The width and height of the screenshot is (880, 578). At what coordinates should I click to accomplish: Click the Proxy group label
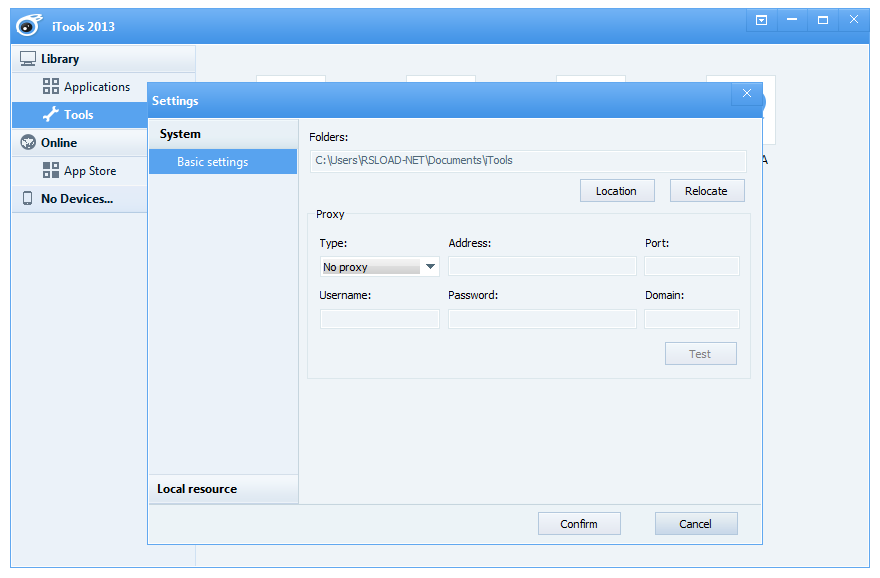tap(330, 214)
